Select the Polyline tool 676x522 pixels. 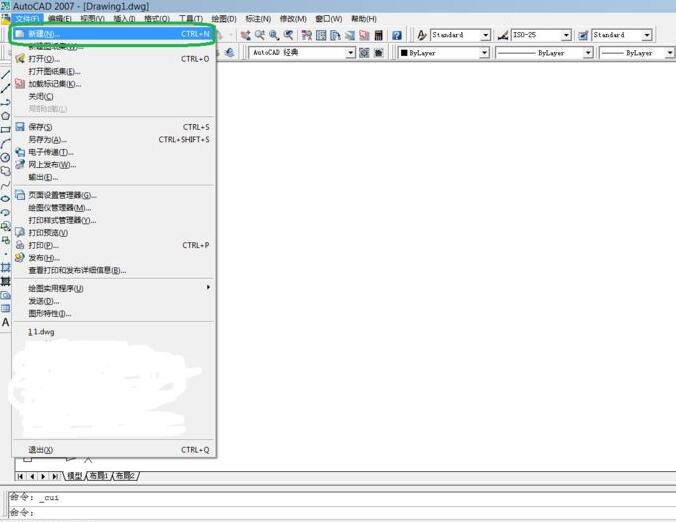point(5,103)
